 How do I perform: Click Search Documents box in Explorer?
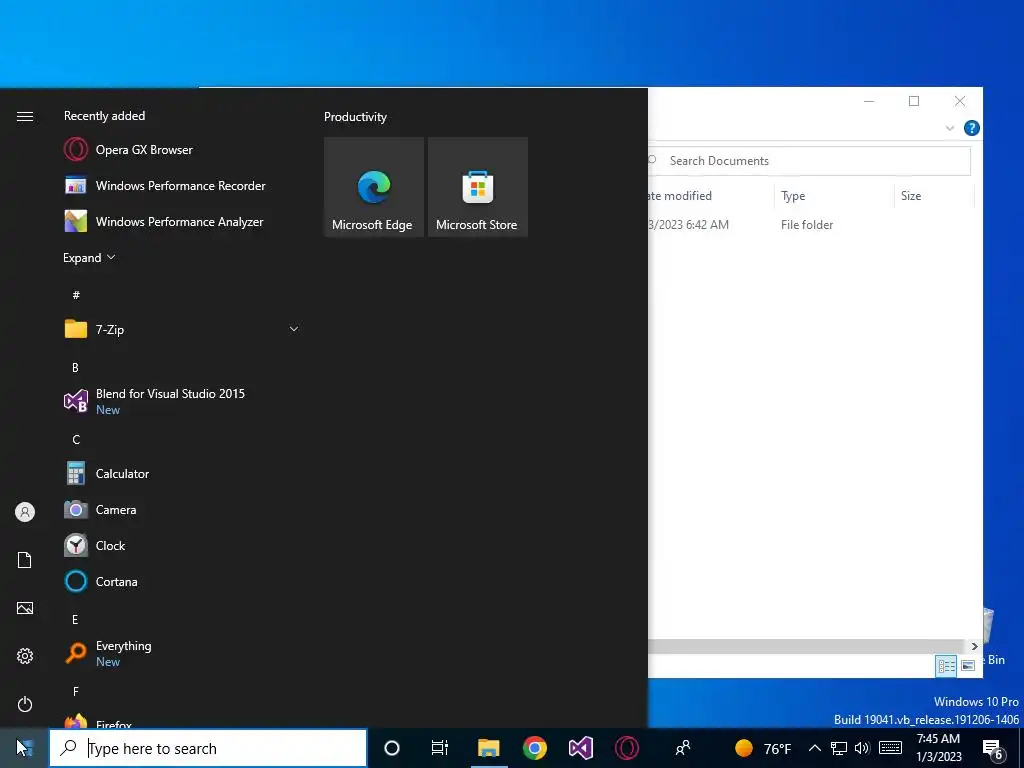click(x=810, y=161)
